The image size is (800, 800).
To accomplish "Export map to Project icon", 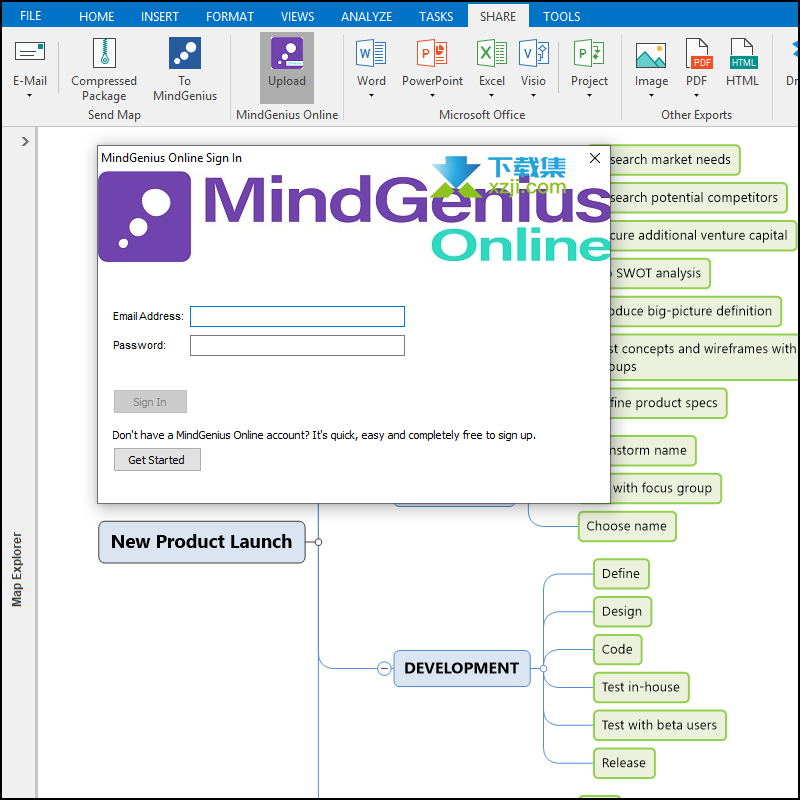I will (x=589, y=53).
